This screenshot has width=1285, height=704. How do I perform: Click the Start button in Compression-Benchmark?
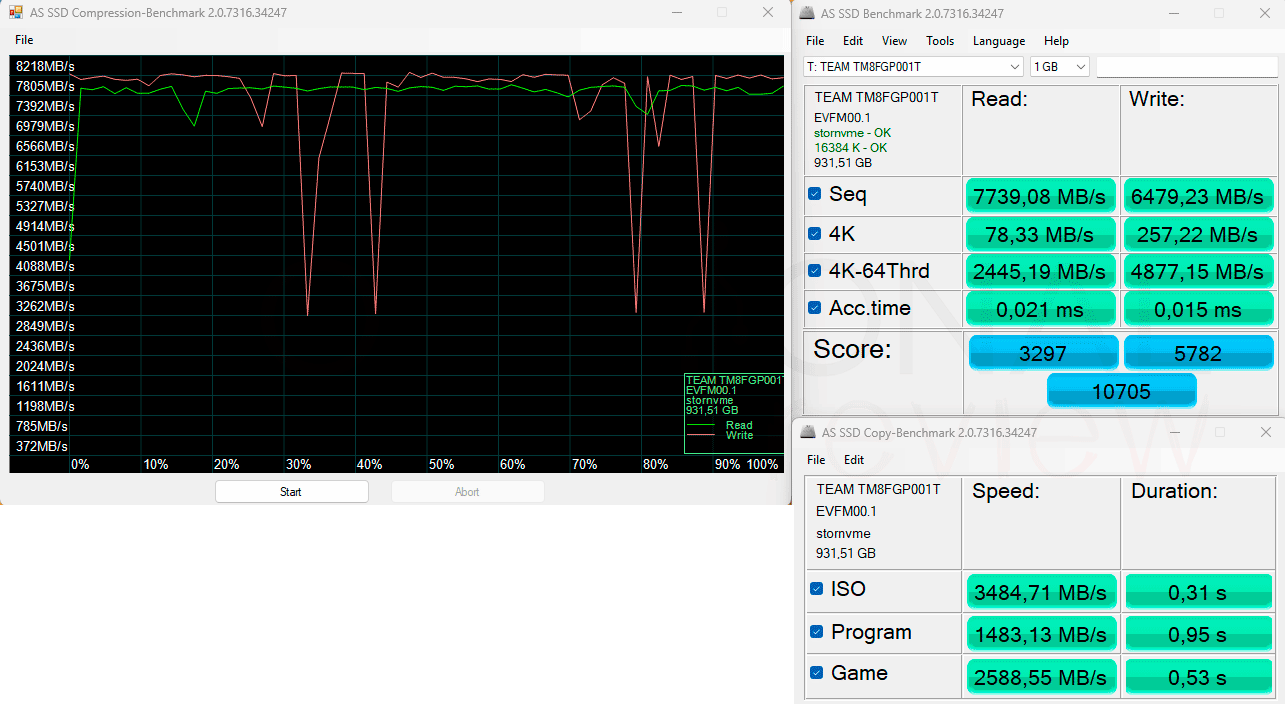pyautogui.click(x=291, y=492)
